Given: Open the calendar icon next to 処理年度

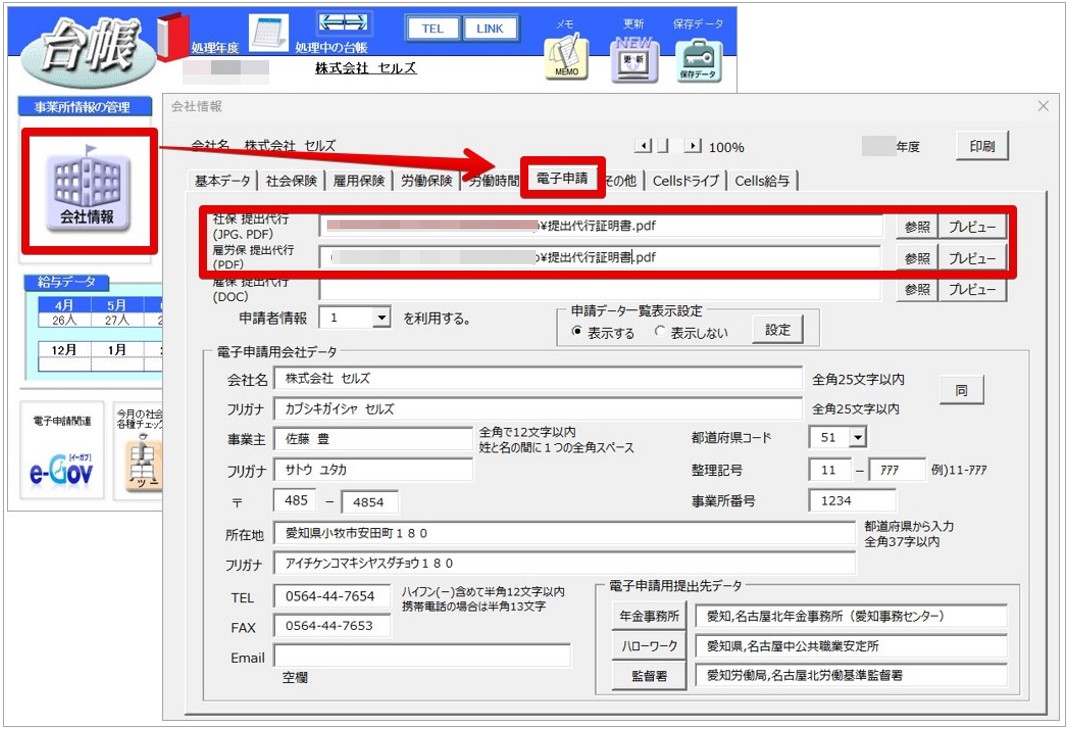Looking at the screenshot, I should pos(269,31).
